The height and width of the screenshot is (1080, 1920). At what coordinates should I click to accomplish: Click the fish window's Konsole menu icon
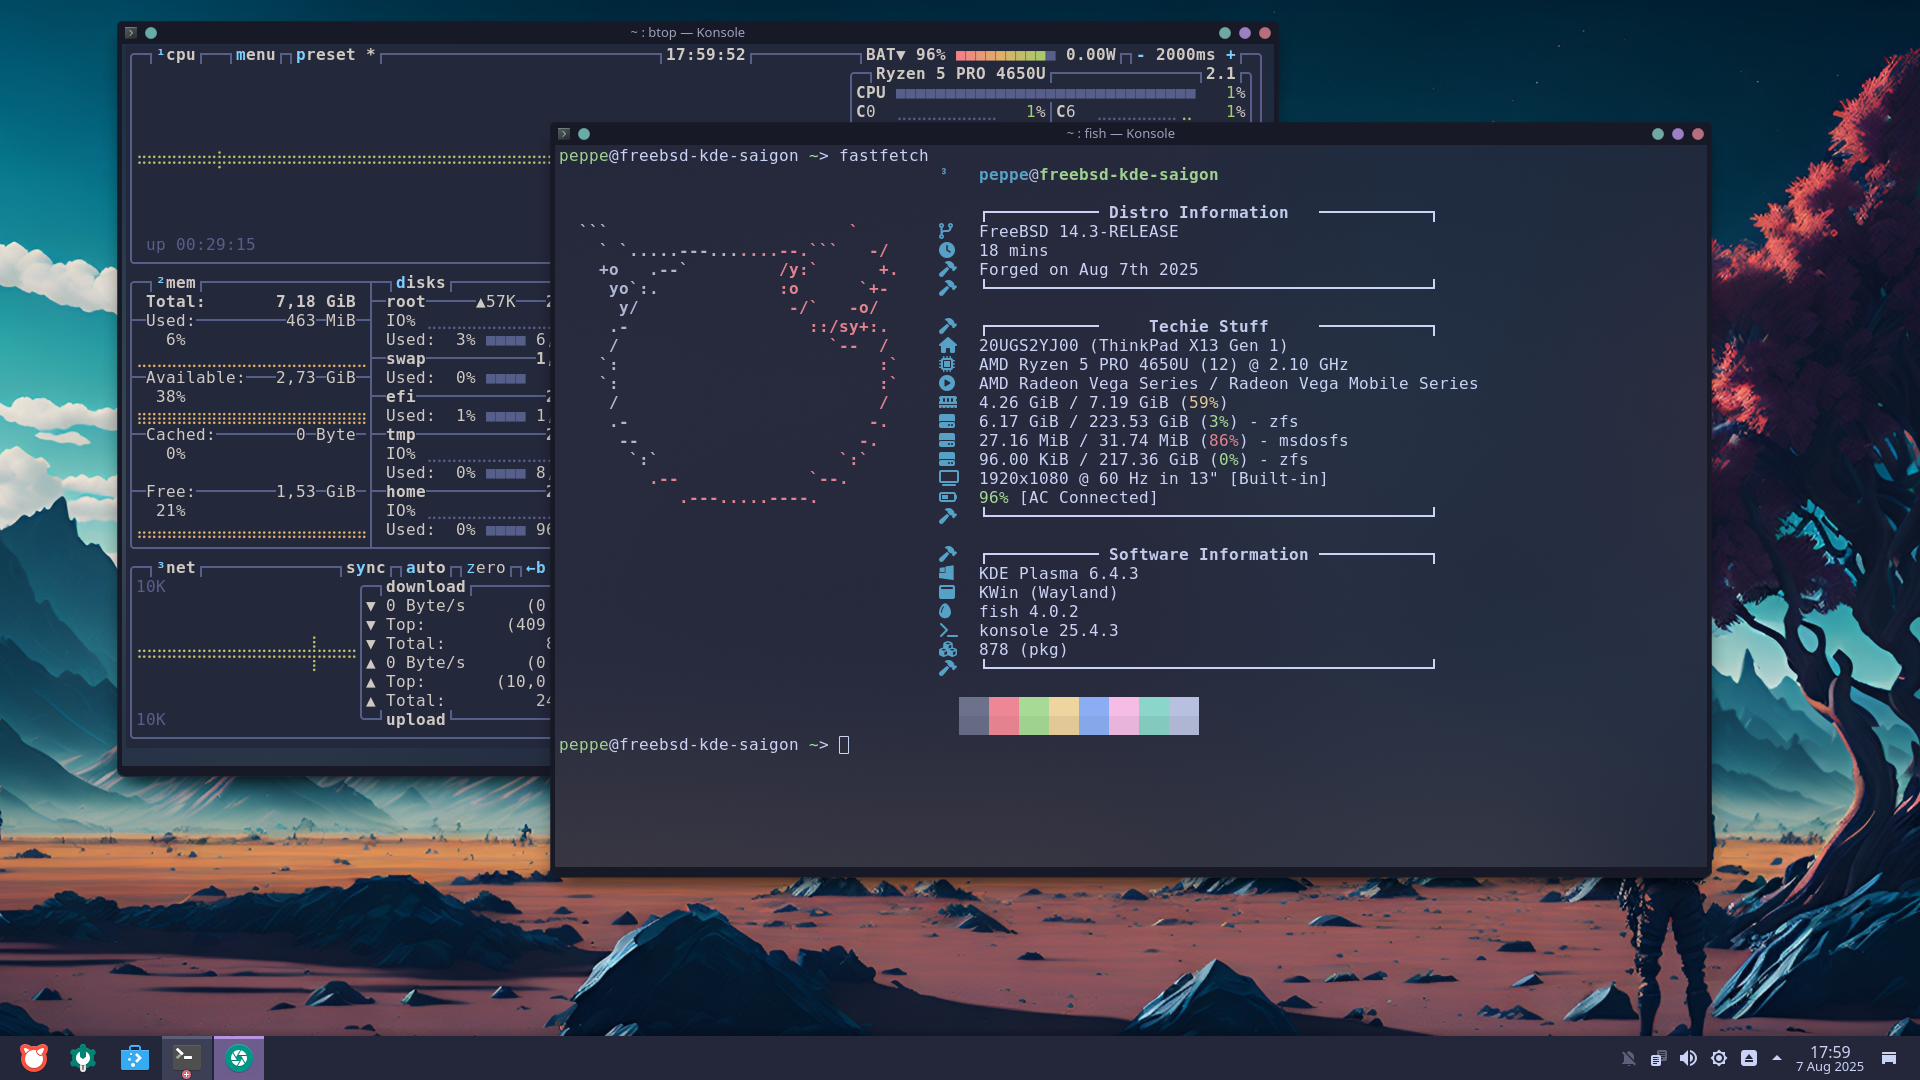564,134
